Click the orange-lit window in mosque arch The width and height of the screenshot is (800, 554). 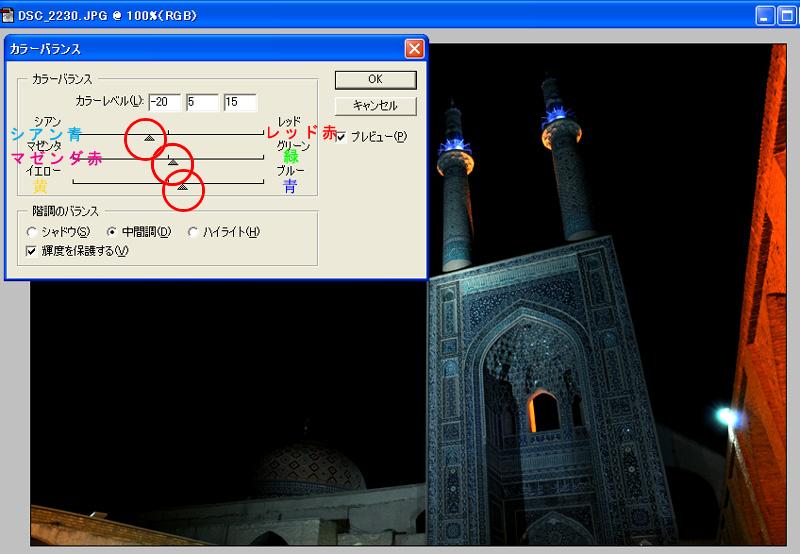543,411
